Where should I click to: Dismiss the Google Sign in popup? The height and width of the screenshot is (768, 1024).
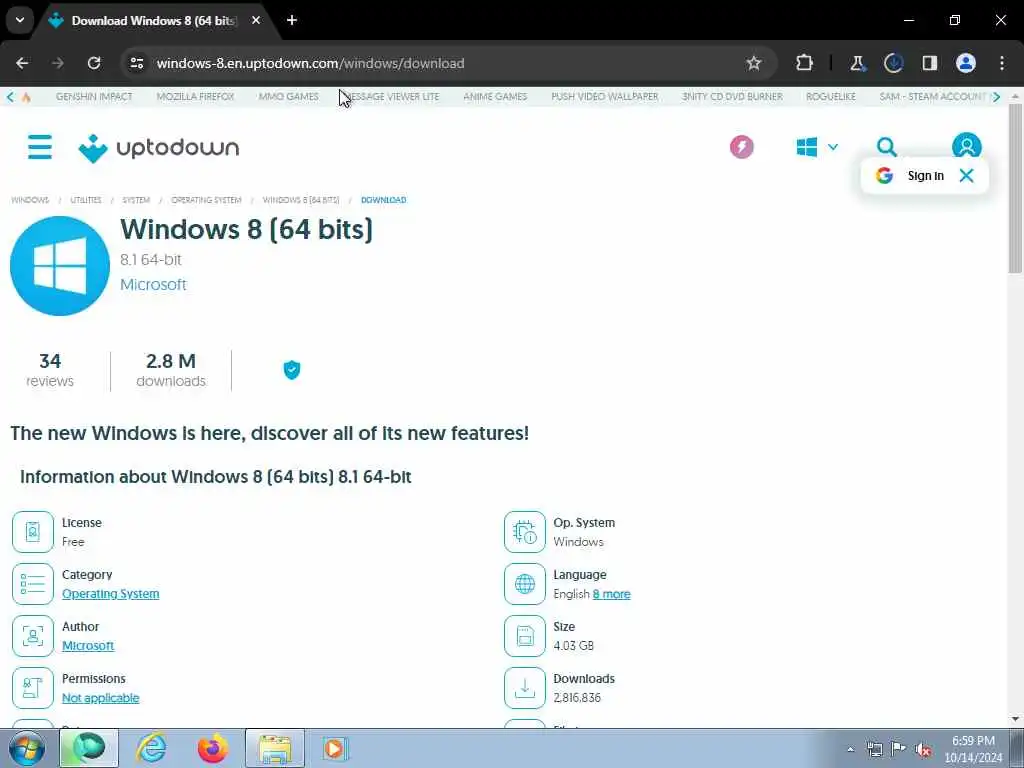point(967,175)
